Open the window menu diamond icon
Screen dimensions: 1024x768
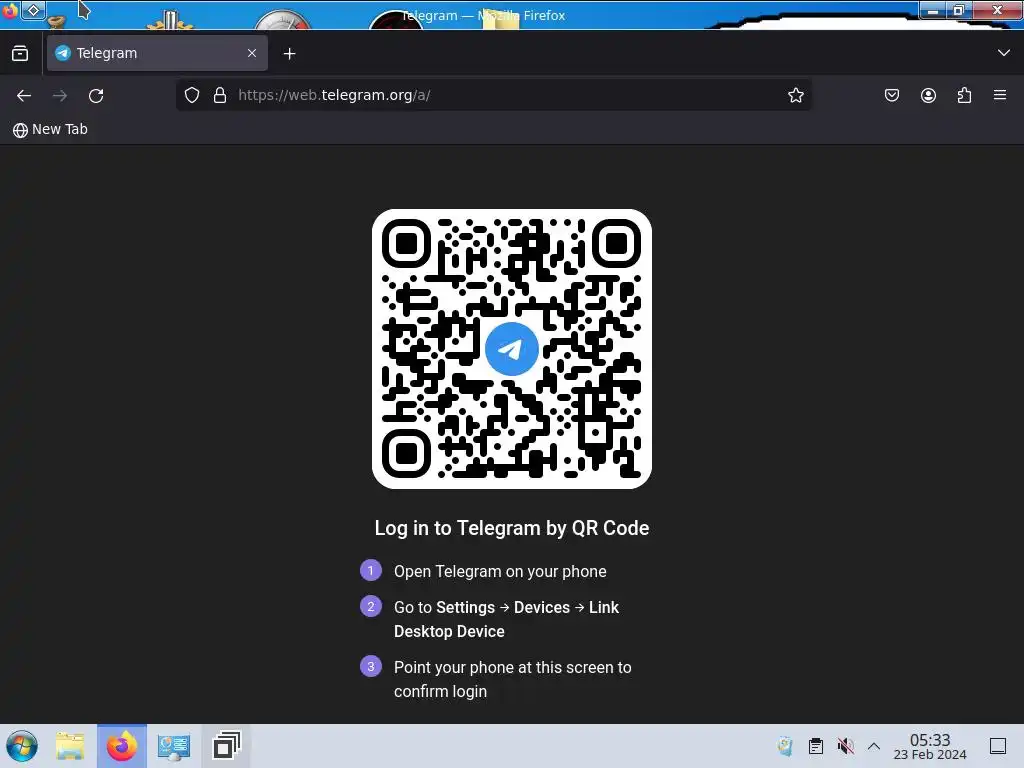[33, 10]
